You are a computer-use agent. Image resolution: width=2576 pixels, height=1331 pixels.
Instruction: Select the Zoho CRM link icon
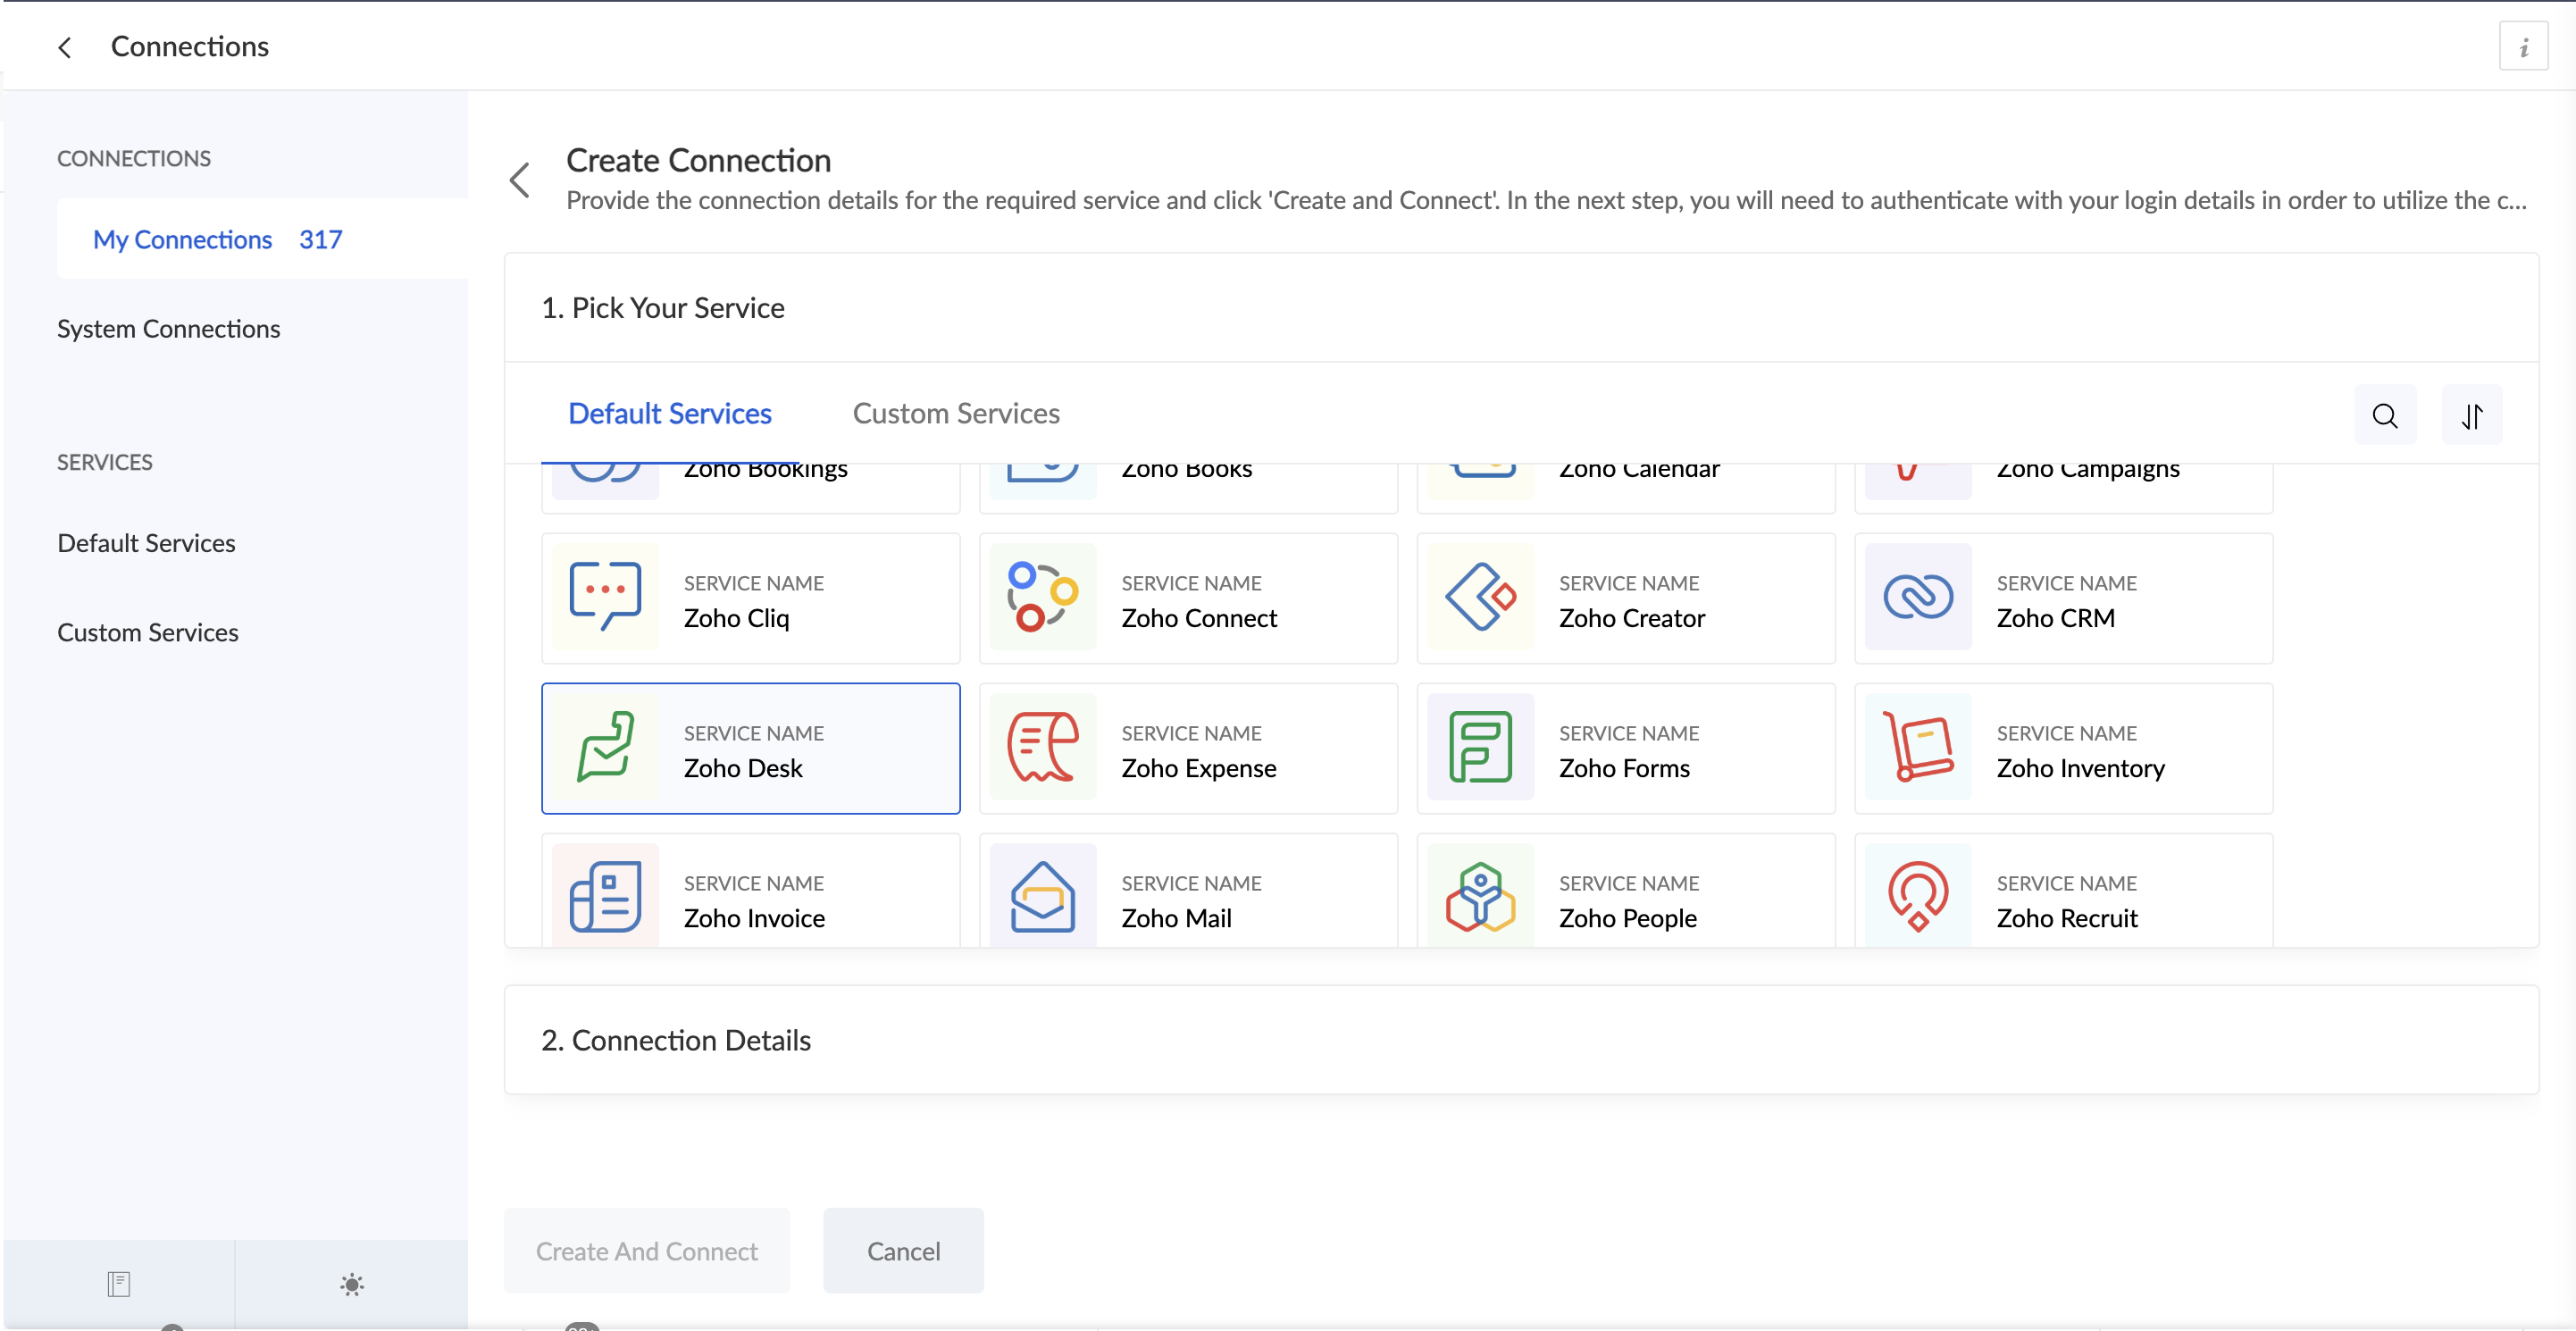coord(1917,597)
